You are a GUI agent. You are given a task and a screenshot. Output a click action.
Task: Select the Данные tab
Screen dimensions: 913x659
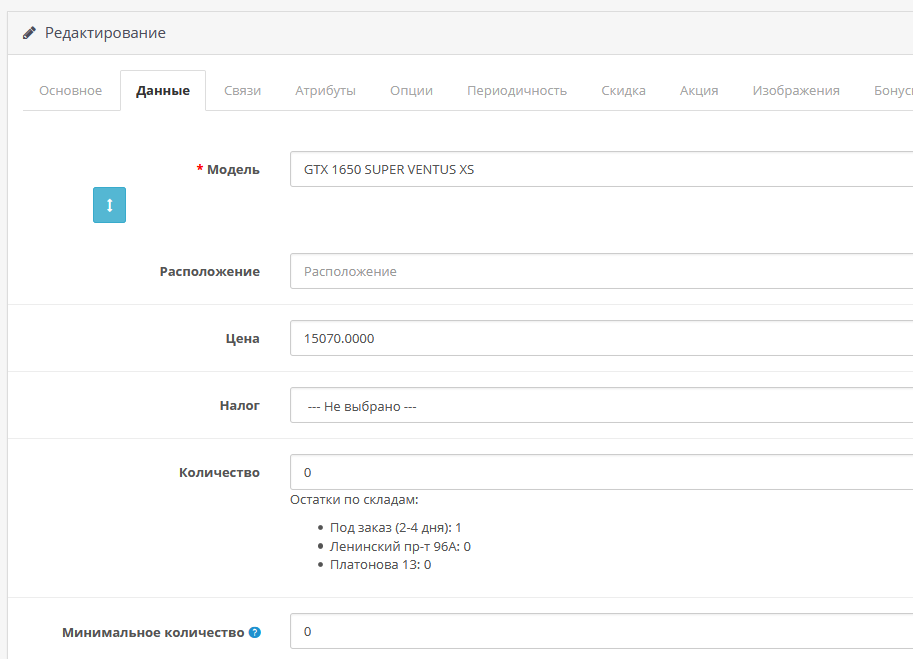point(163,91)
